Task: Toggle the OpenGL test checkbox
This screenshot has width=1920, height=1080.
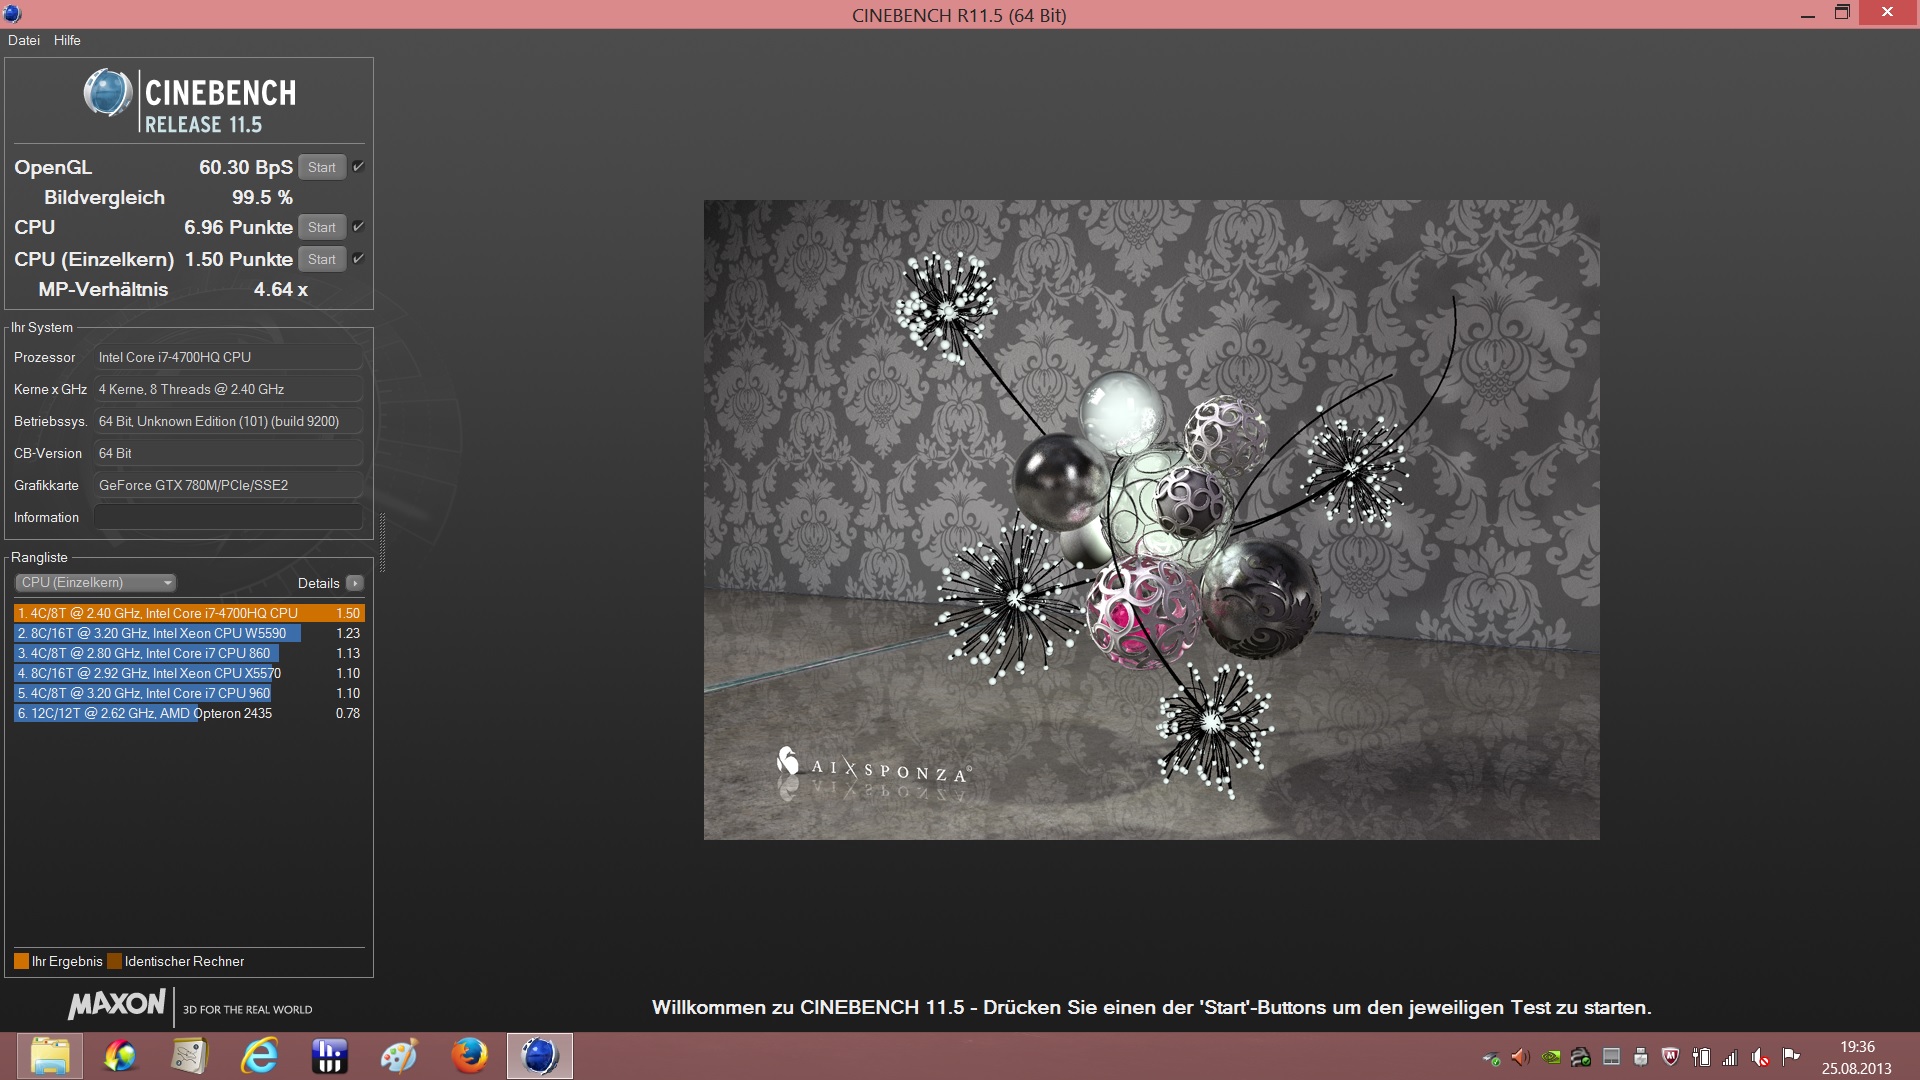Action: pos(358,166)
